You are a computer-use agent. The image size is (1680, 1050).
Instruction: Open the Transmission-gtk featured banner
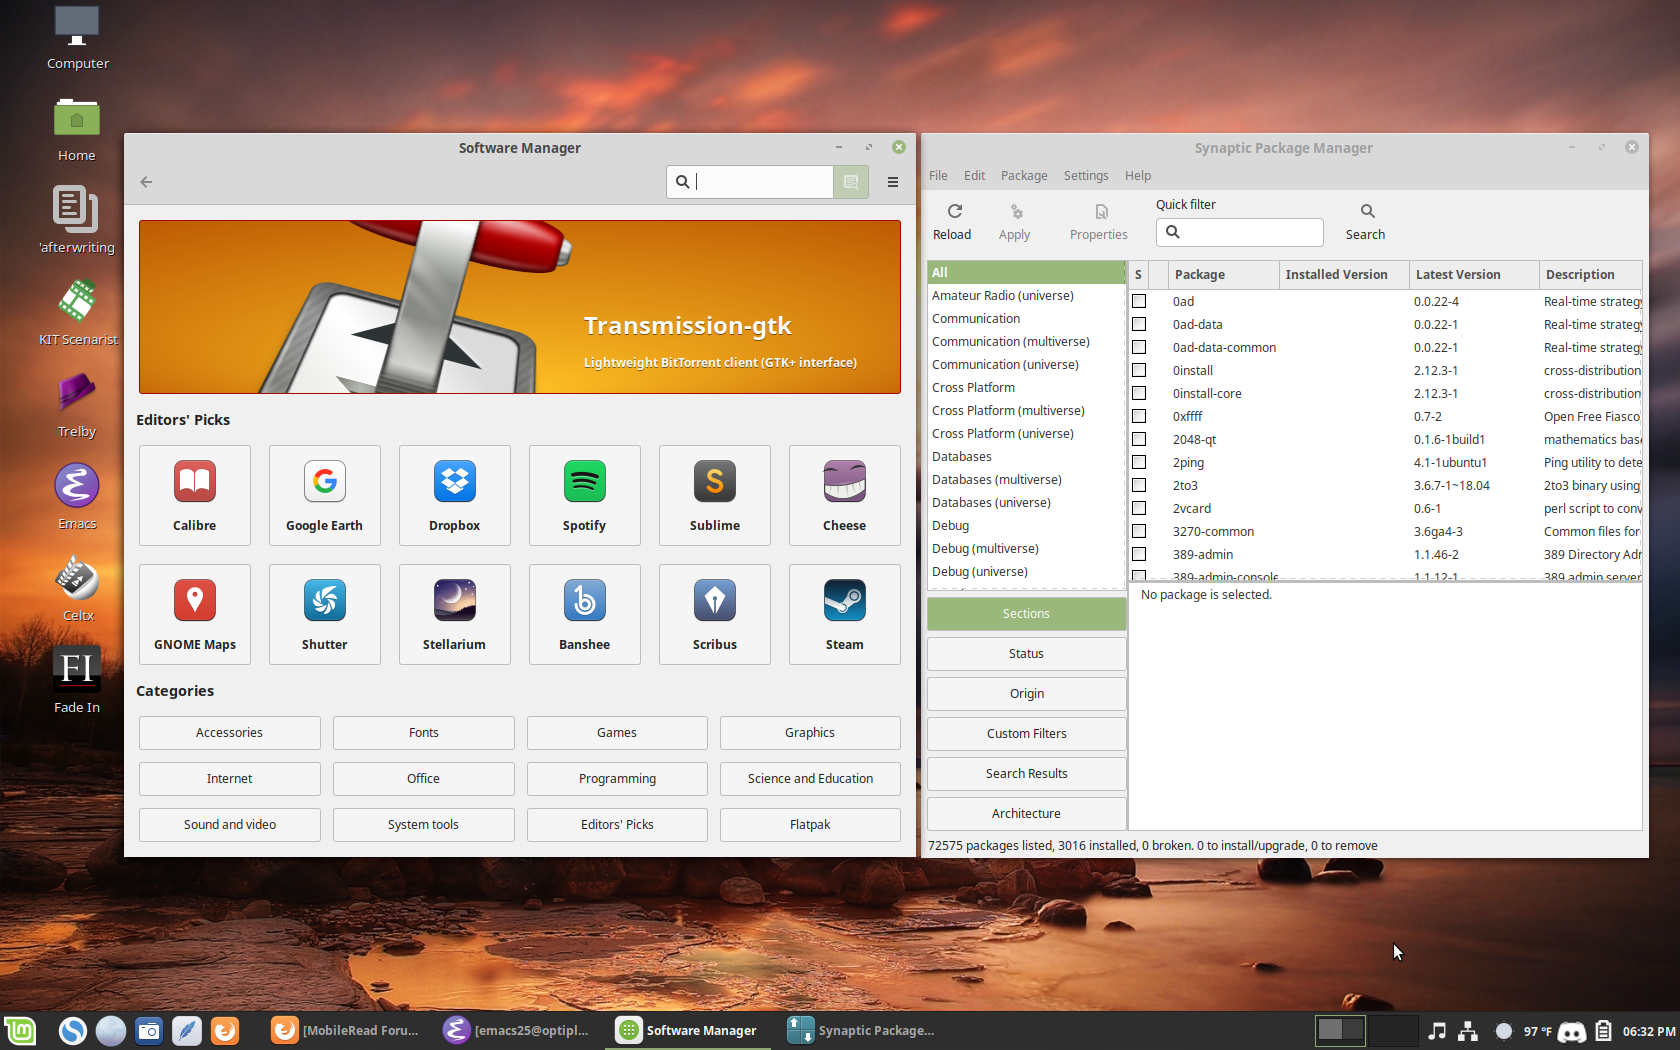(x=520, y=307)
